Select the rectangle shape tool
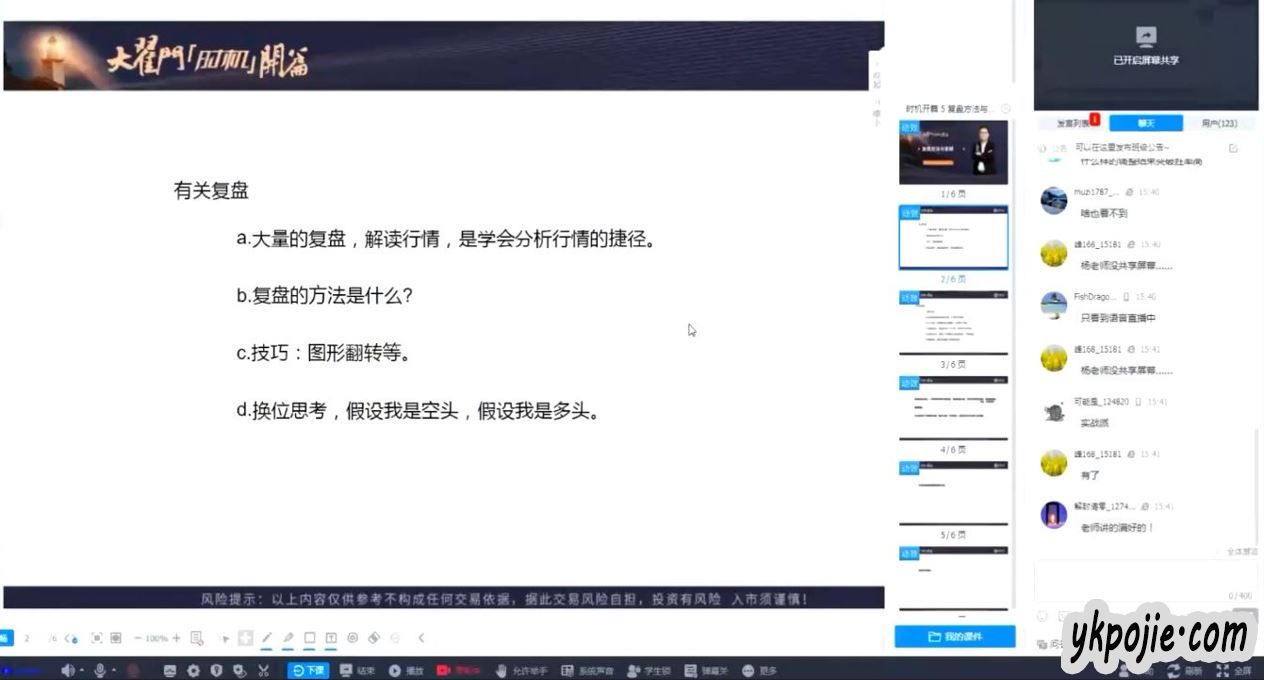The image size is (1264, 680). pyautogui.click(x=309, y=638)
